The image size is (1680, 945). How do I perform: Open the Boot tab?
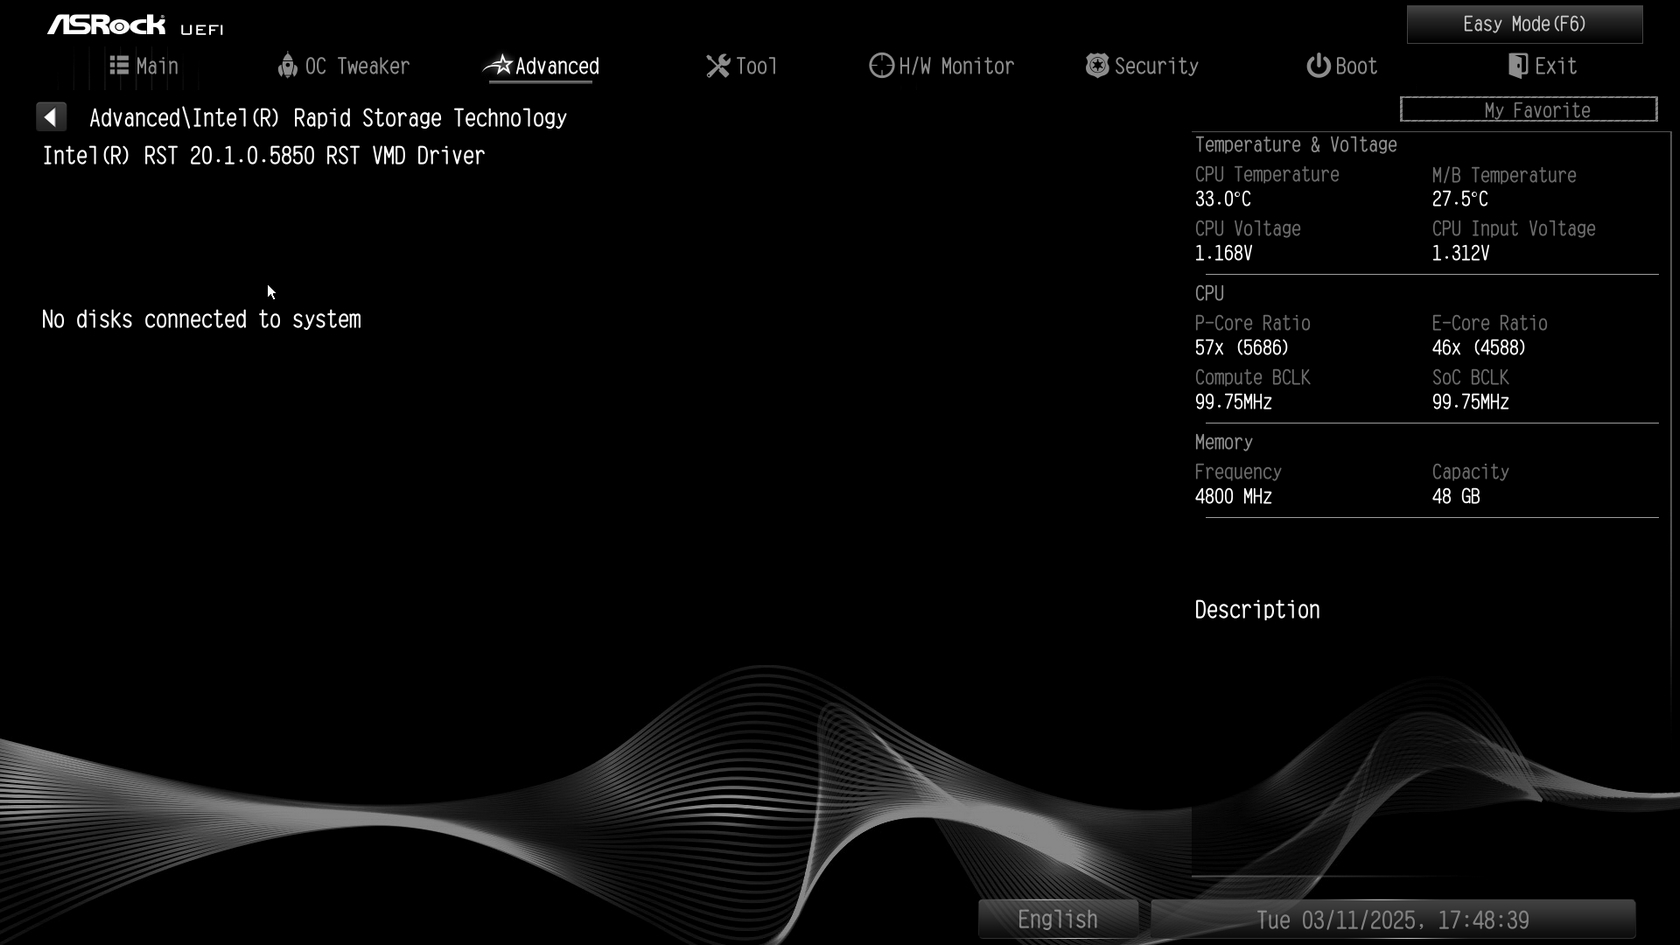(x=1342, y=66)
